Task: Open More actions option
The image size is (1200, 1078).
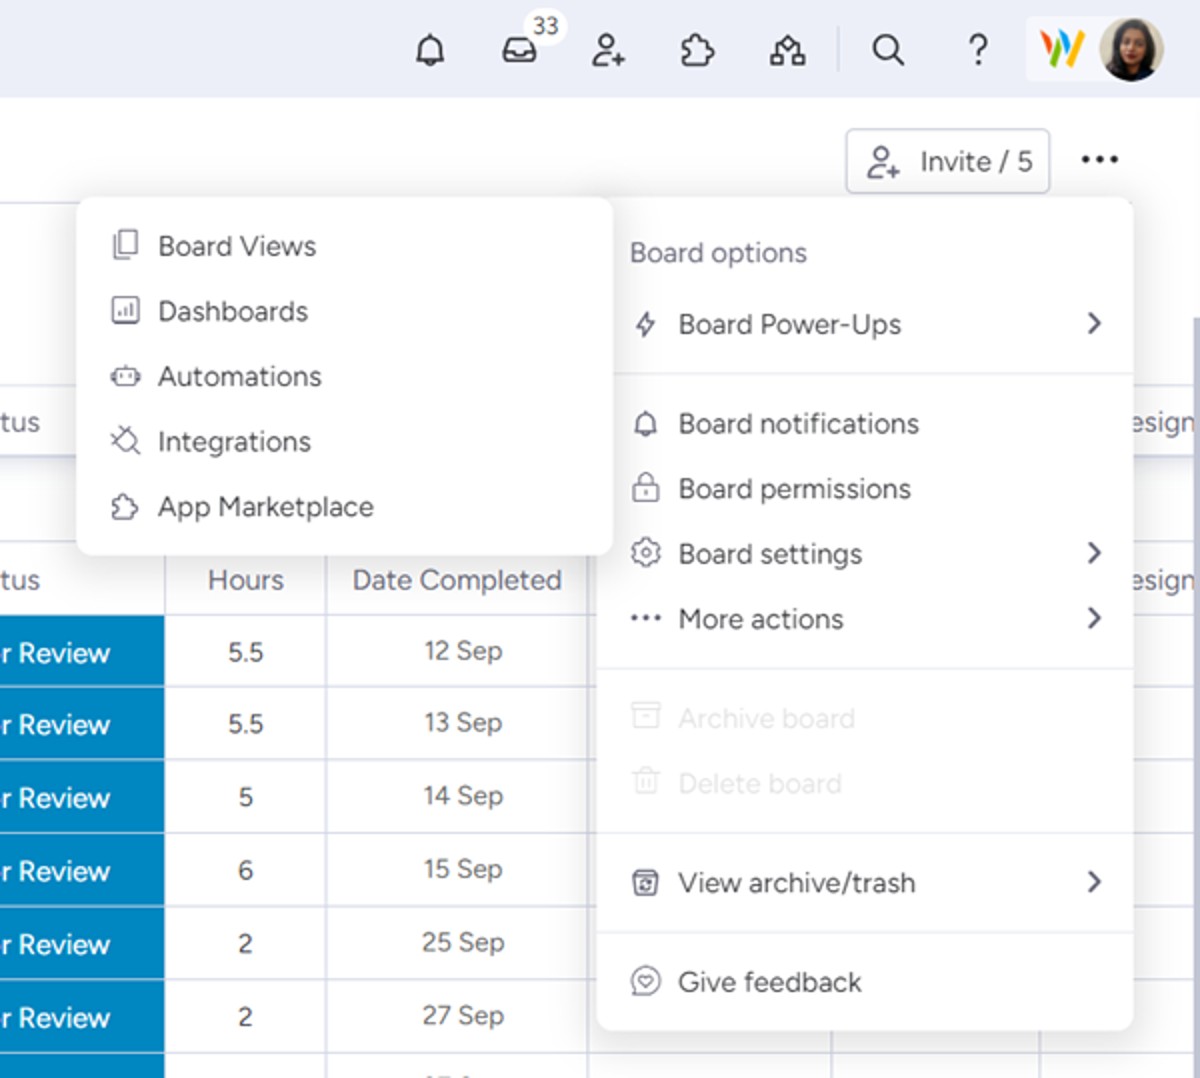Action: (x=866, y=619)
